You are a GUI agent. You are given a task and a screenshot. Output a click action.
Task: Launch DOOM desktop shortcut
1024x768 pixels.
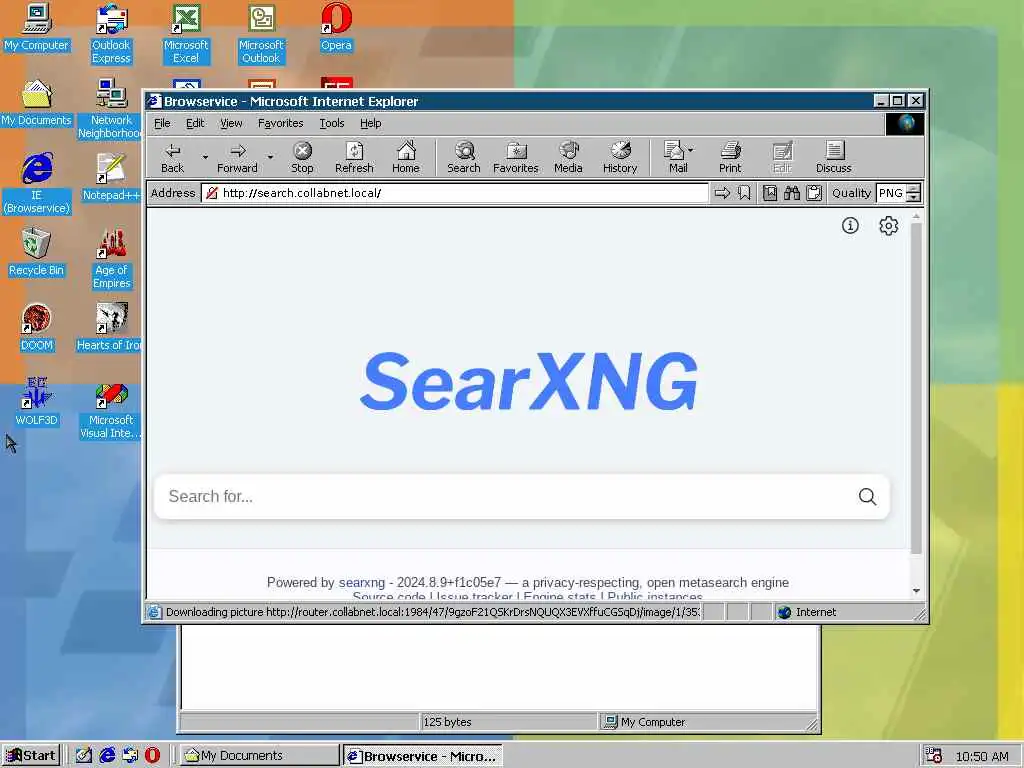[37, 328]
